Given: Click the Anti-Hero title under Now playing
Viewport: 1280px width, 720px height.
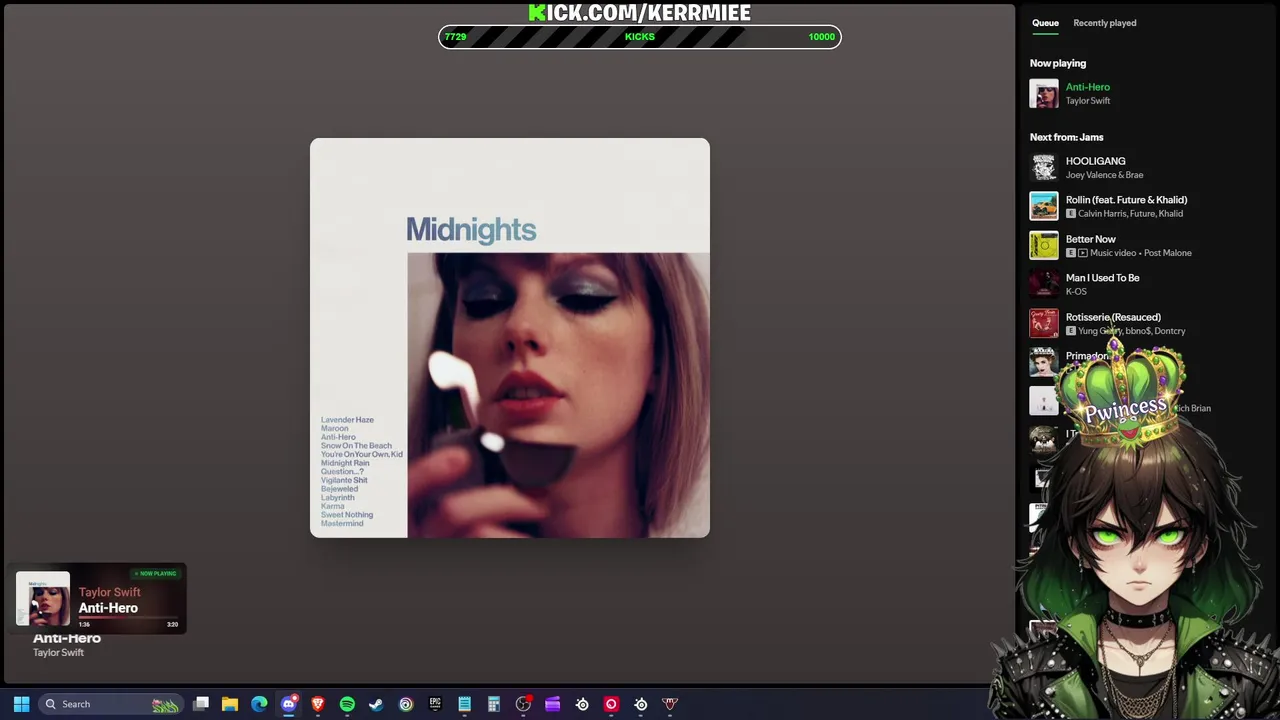Looking at the screenshot, I should (1088, 87).
